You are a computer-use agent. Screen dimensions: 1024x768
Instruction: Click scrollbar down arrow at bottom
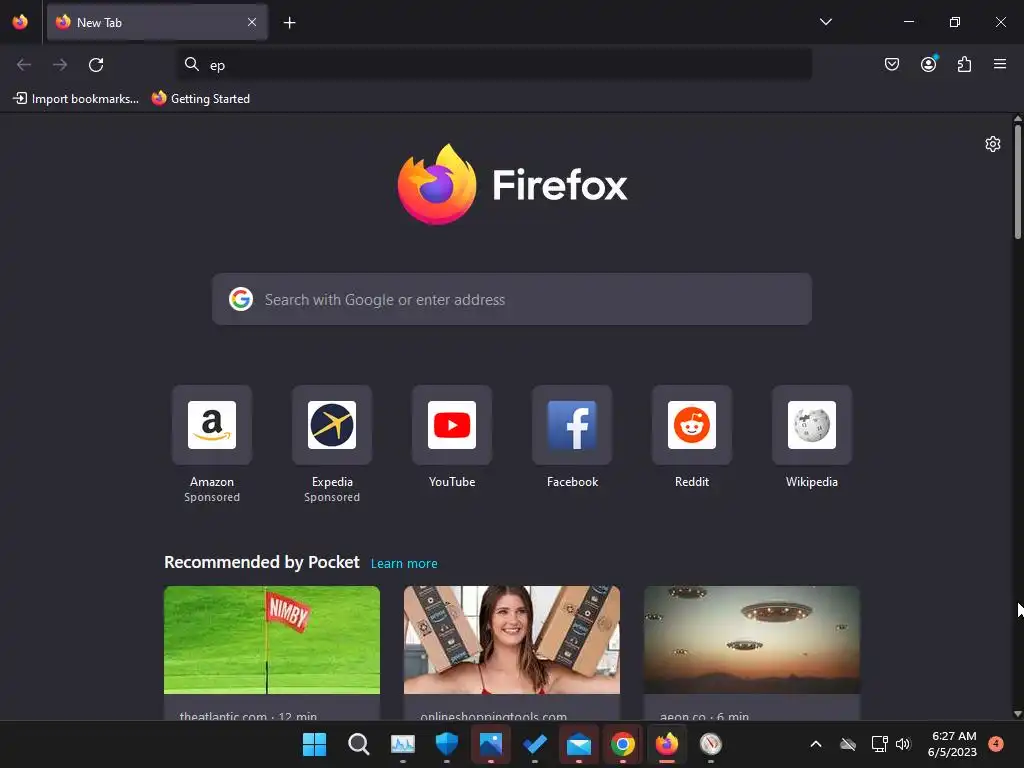tap(1017, 714)
